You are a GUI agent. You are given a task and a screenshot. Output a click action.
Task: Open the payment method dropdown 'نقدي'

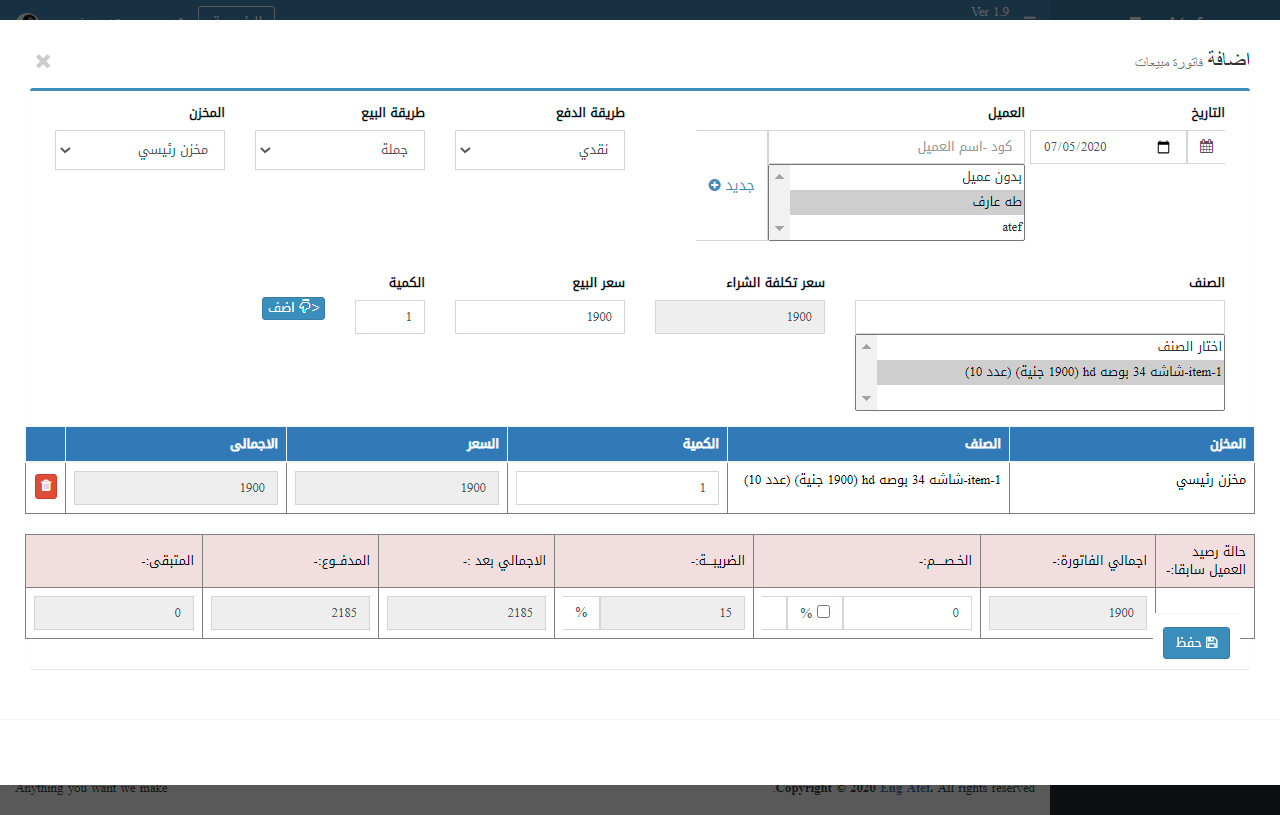(x=540, y=150)
